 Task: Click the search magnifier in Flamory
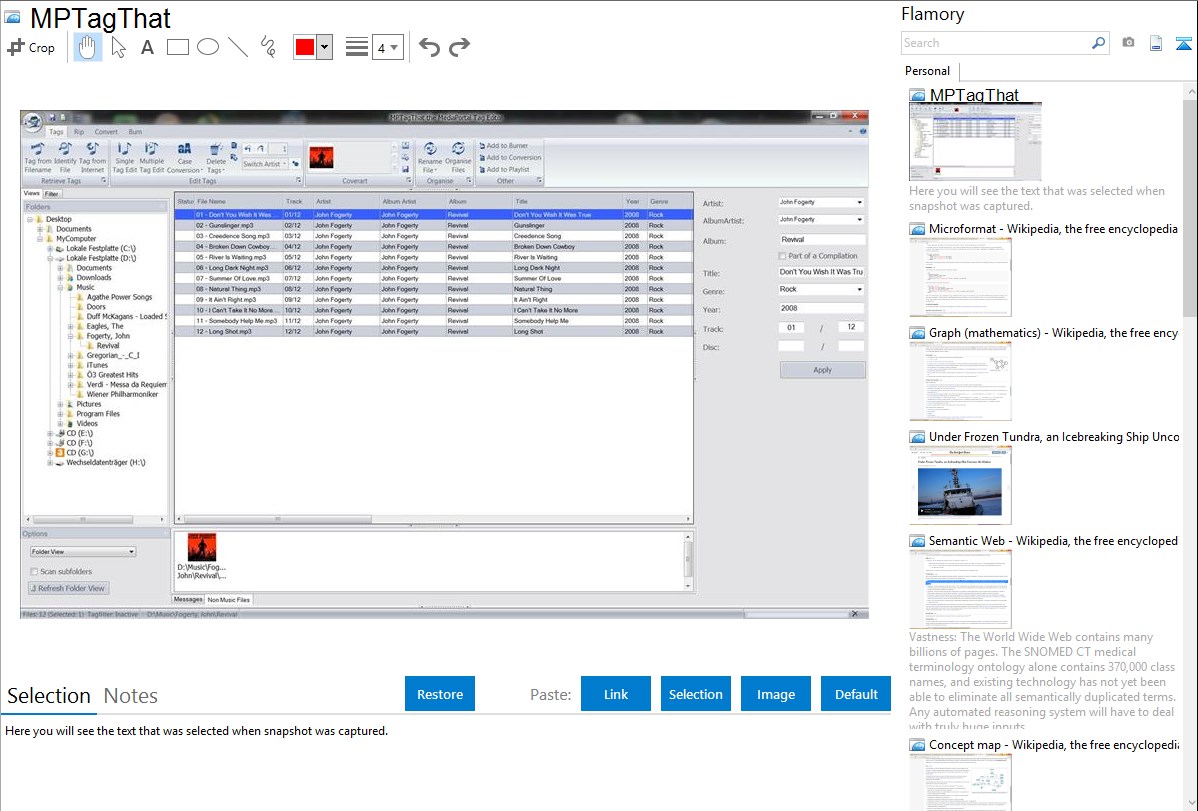click(1098, 43)
